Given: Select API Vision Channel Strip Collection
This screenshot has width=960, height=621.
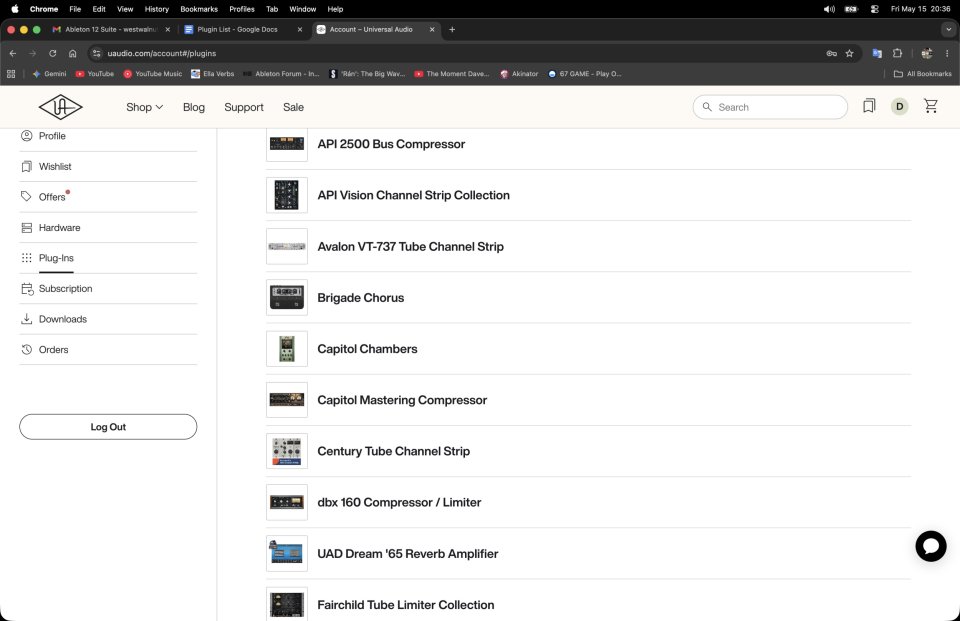Looking at the screenshot, I should [413, 195].
